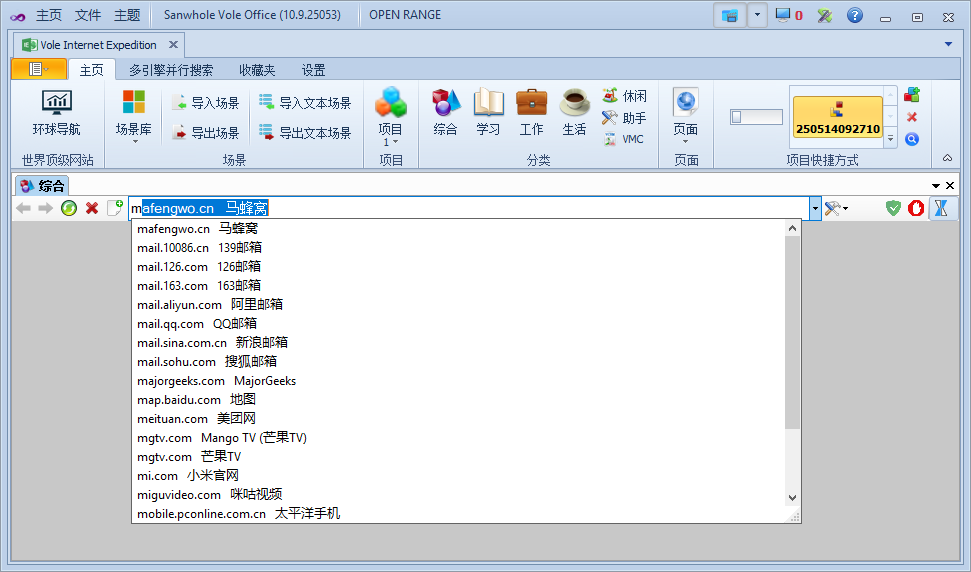
Task: Click the clapperboard button in title bar
Action: [x=730, y=15]
